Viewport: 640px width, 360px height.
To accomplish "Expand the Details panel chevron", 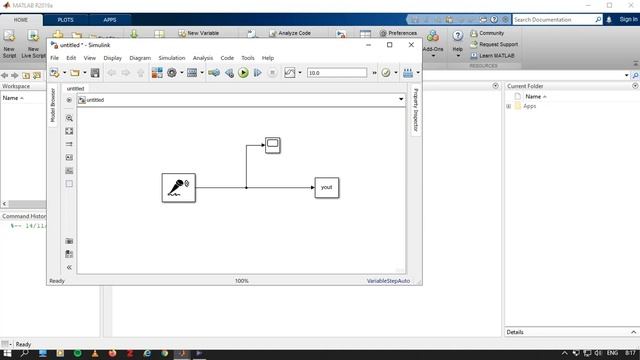I will point(633,332).
